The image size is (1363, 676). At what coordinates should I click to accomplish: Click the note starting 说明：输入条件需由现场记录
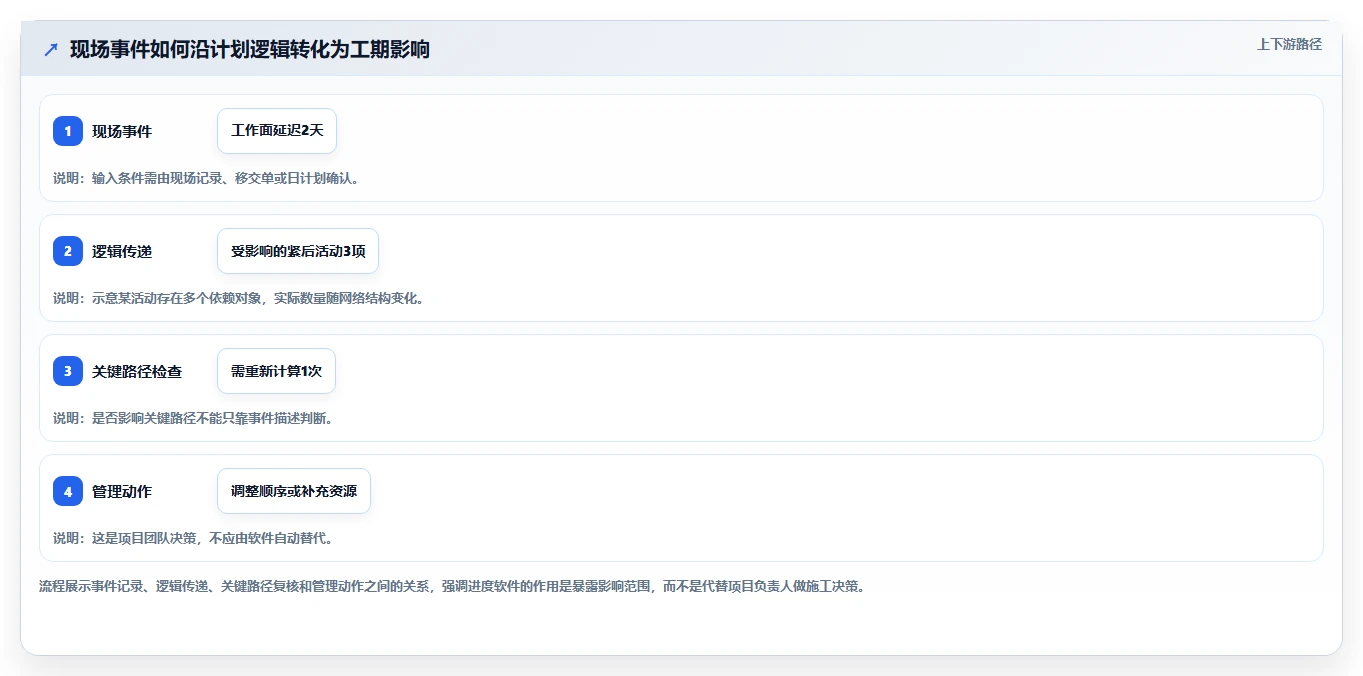[x=206, y=178]
